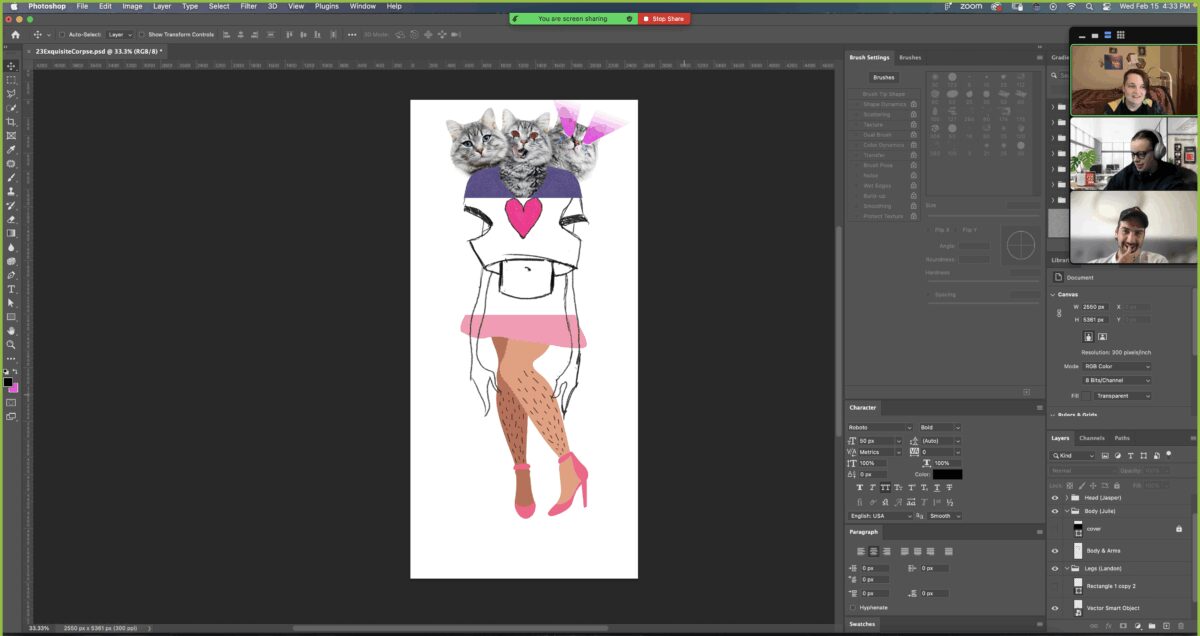Select the Eyedropper tool
1200x636 pixels.
click(11, 150)
